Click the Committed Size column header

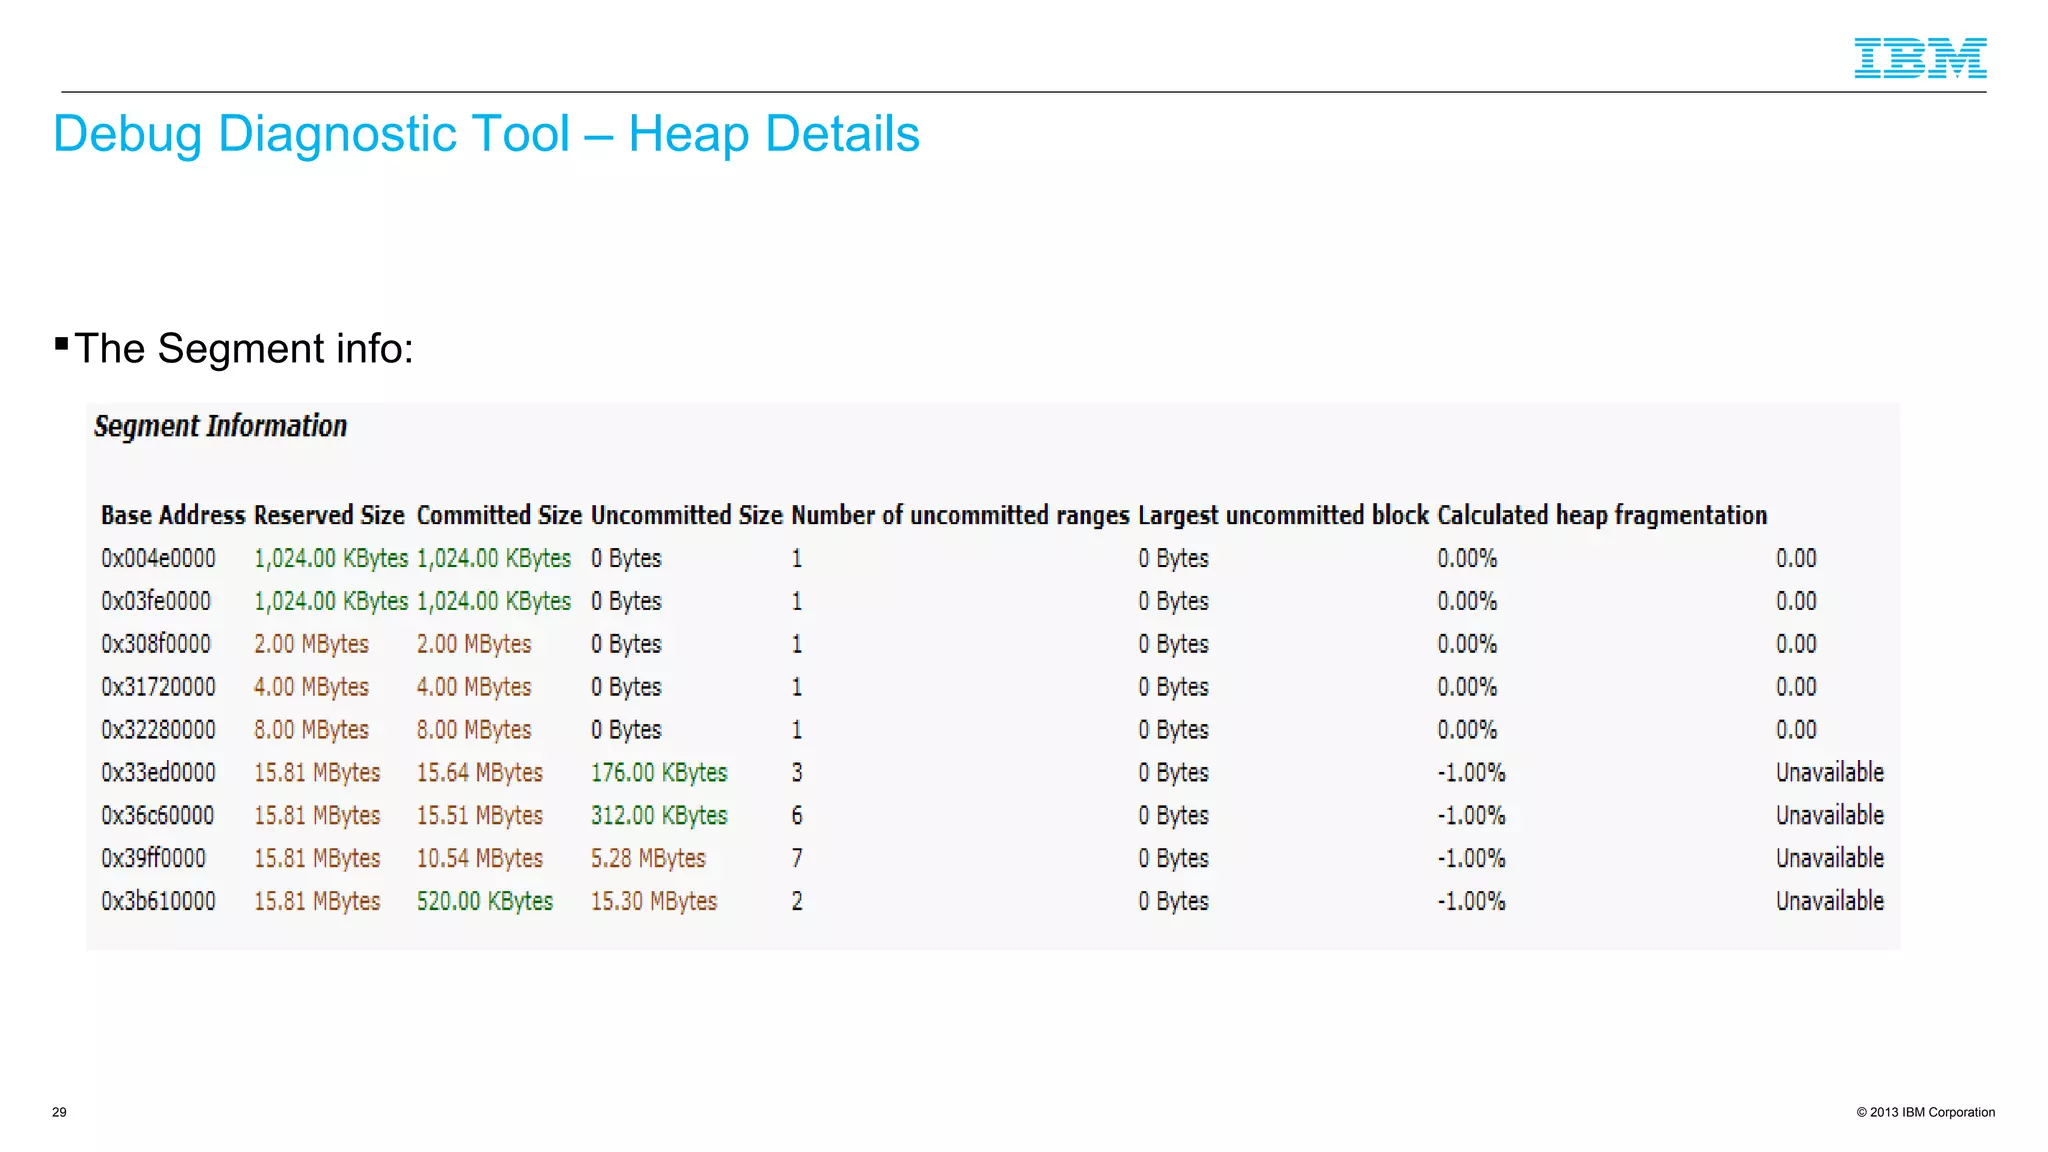click(x=499, y=515)
